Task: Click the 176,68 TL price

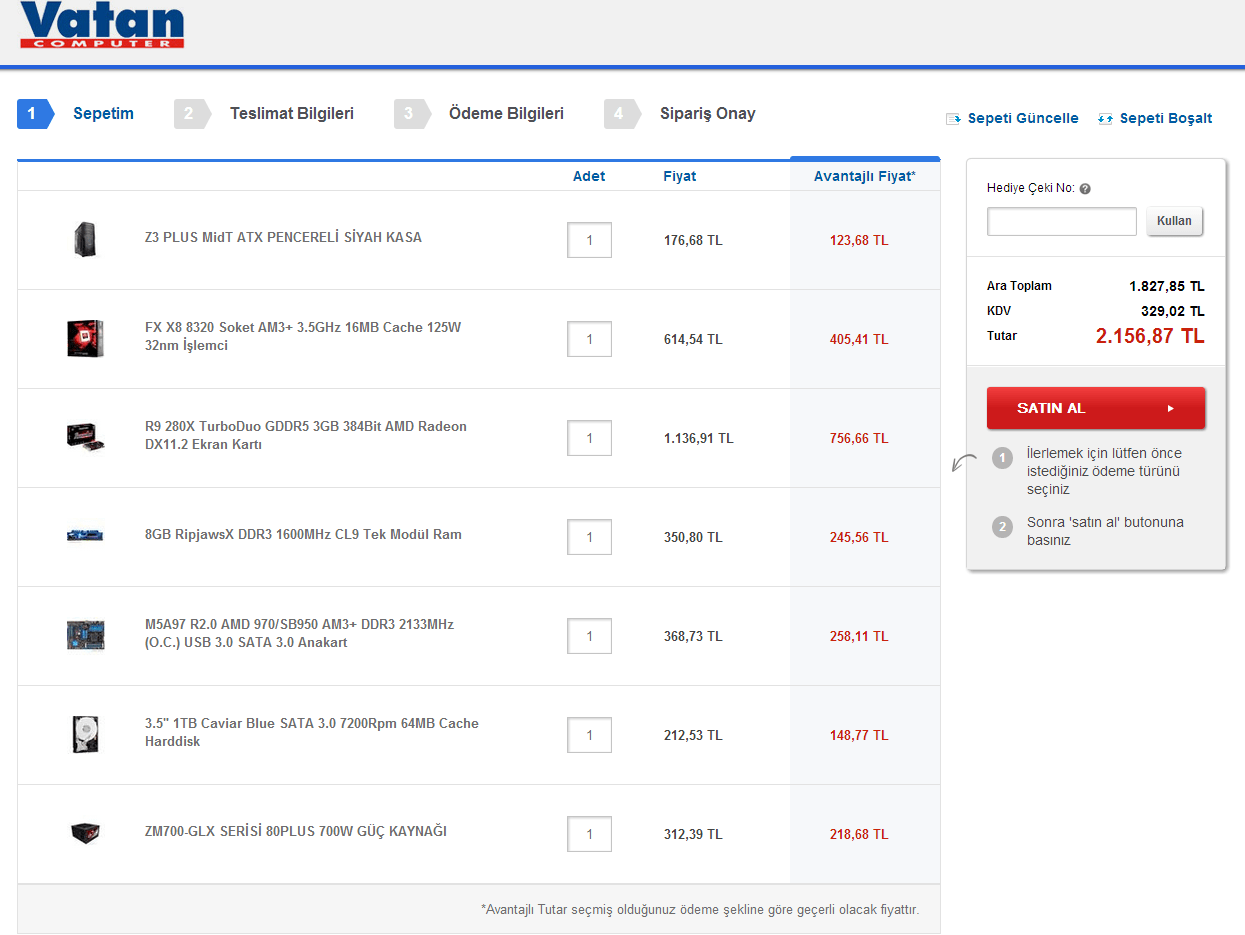Action: pyautogui.click(x=693, y=240)
